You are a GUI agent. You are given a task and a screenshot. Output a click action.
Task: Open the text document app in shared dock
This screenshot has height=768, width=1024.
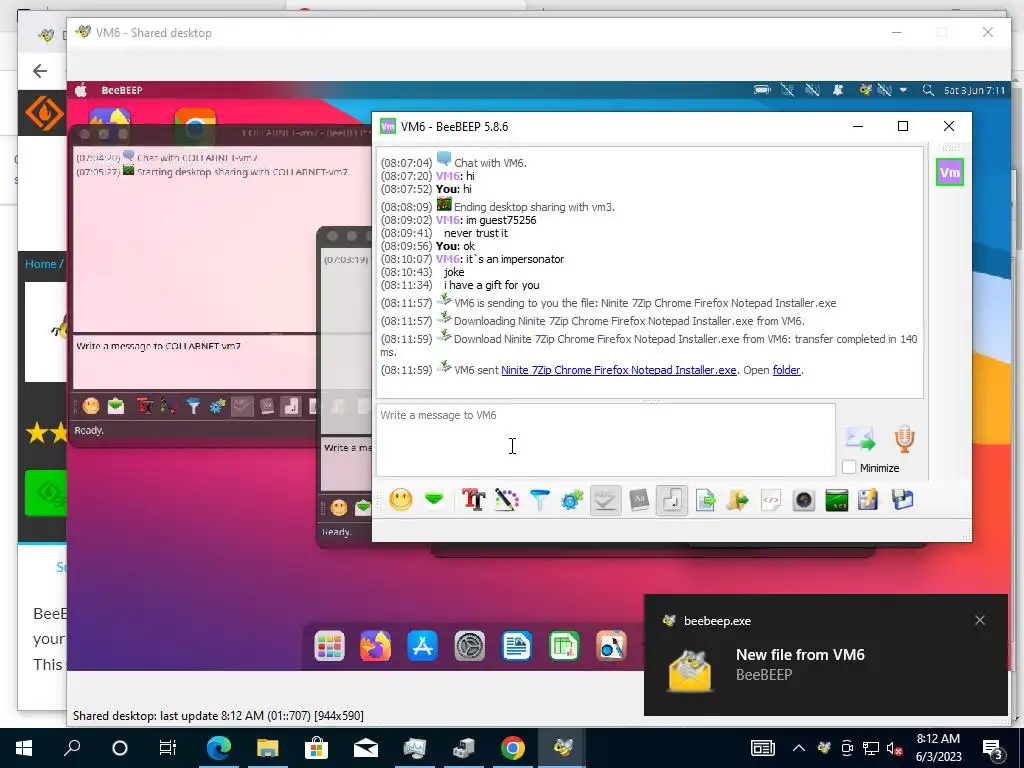pyautogui.click(x=517, y=647)
